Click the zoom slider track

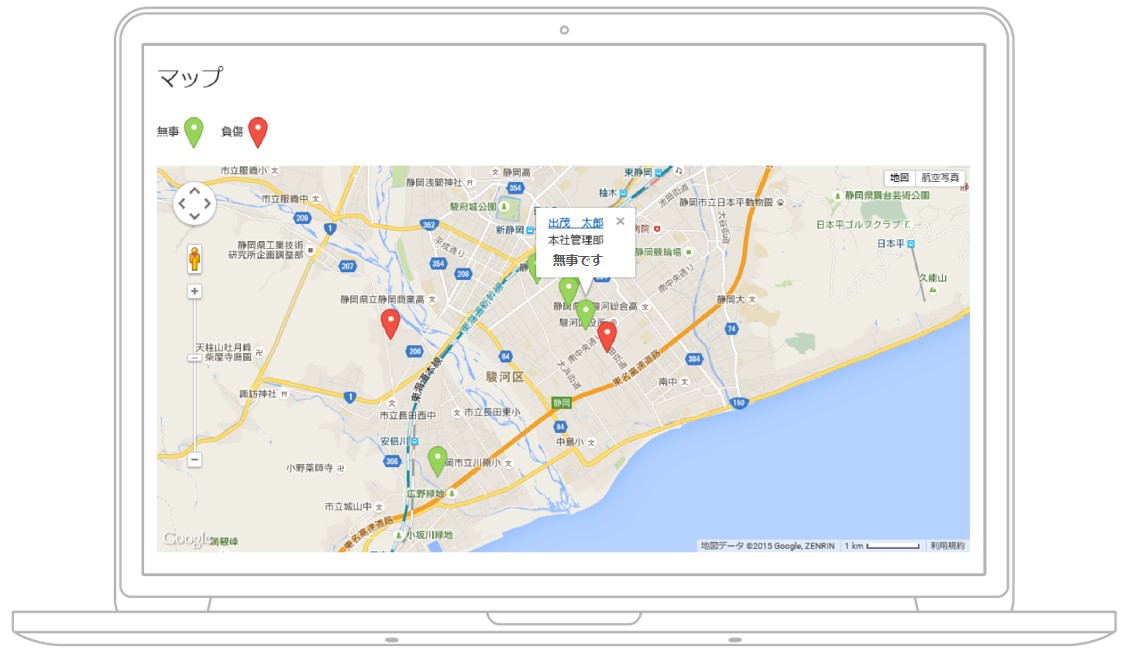coord(194,375)
